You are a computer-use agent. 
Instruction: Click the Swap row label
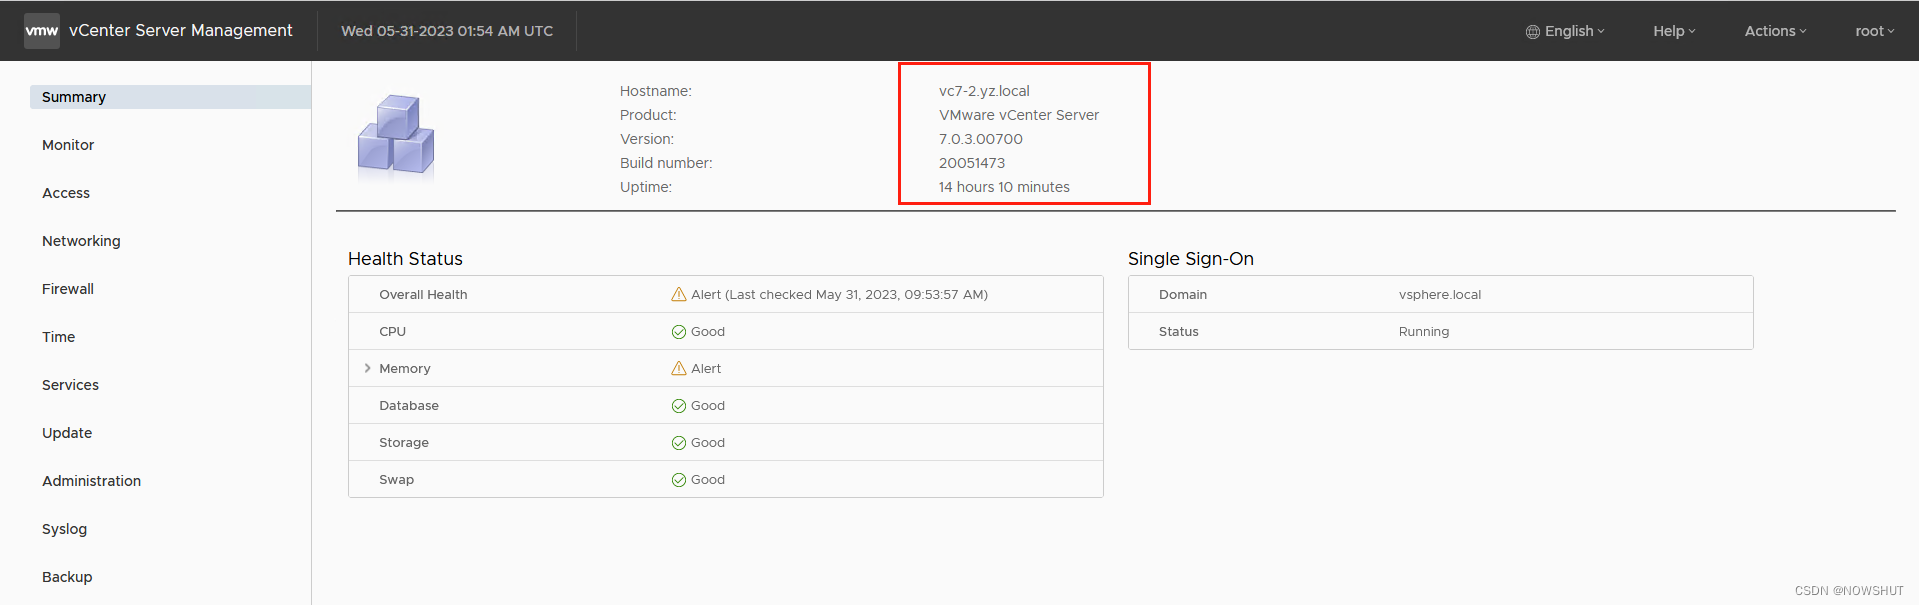(x=396, y=479)
